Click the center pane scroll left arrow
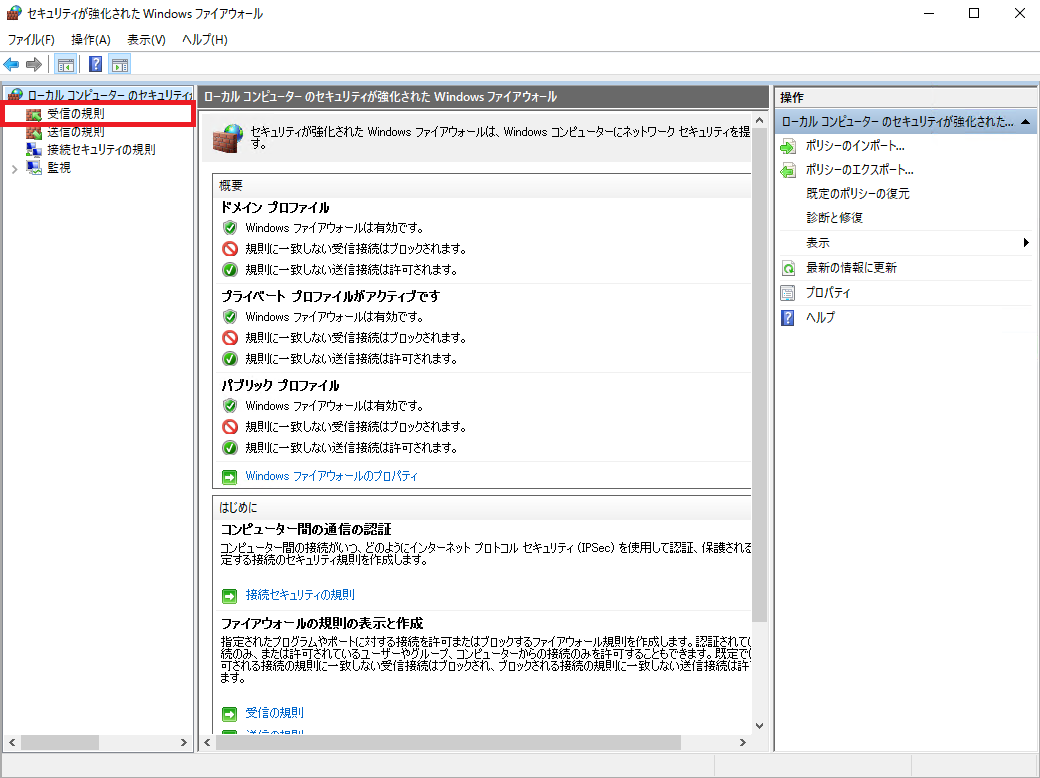 [x=207, y=743]
